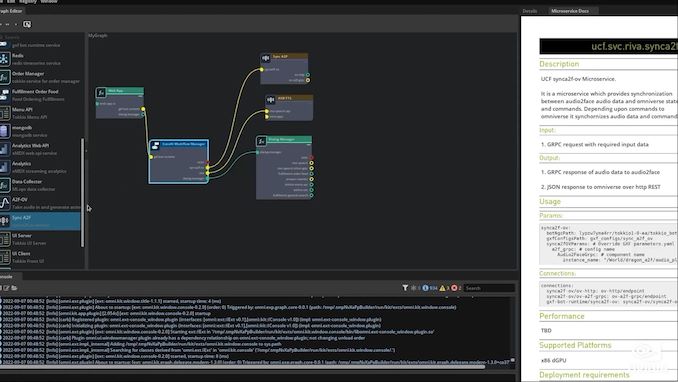Select the Menu API service icon
Screen dimensions: 678x382
tap(4, 113)
